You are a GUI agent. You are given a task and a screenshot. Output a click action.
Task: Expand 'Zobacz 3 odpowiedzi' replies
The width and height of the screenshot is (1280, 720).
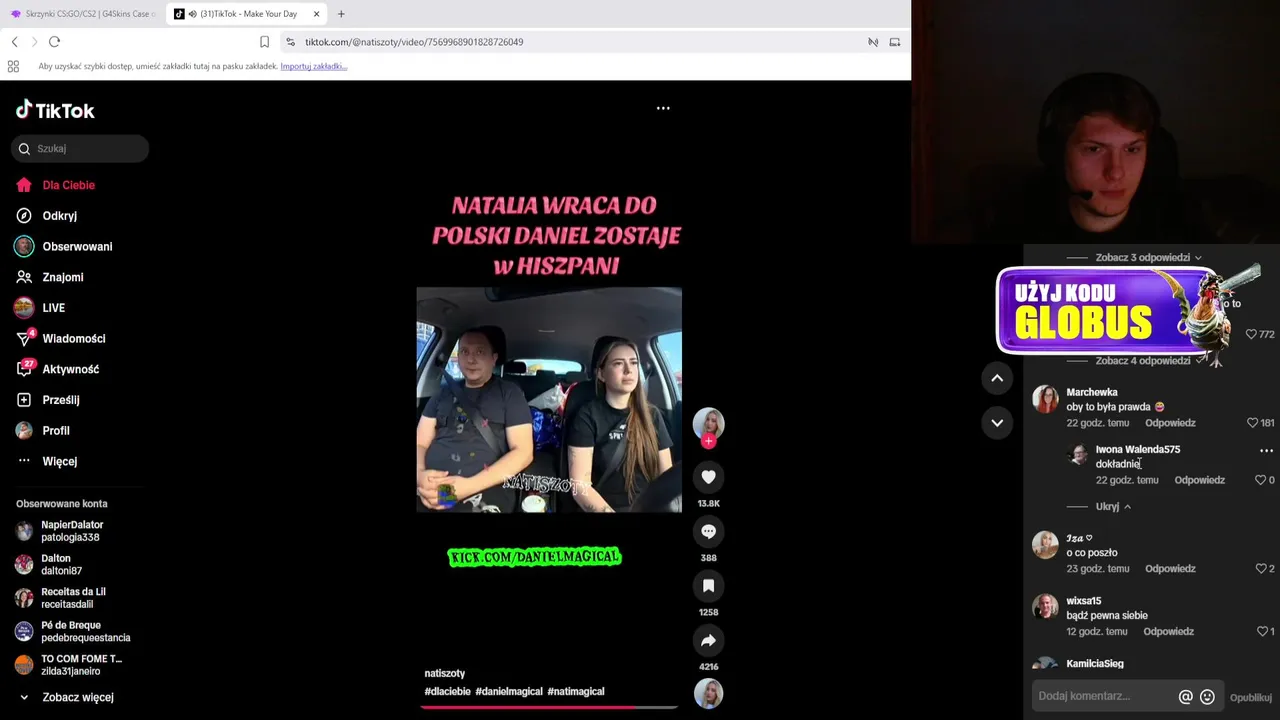click(x=1148, y=258)
